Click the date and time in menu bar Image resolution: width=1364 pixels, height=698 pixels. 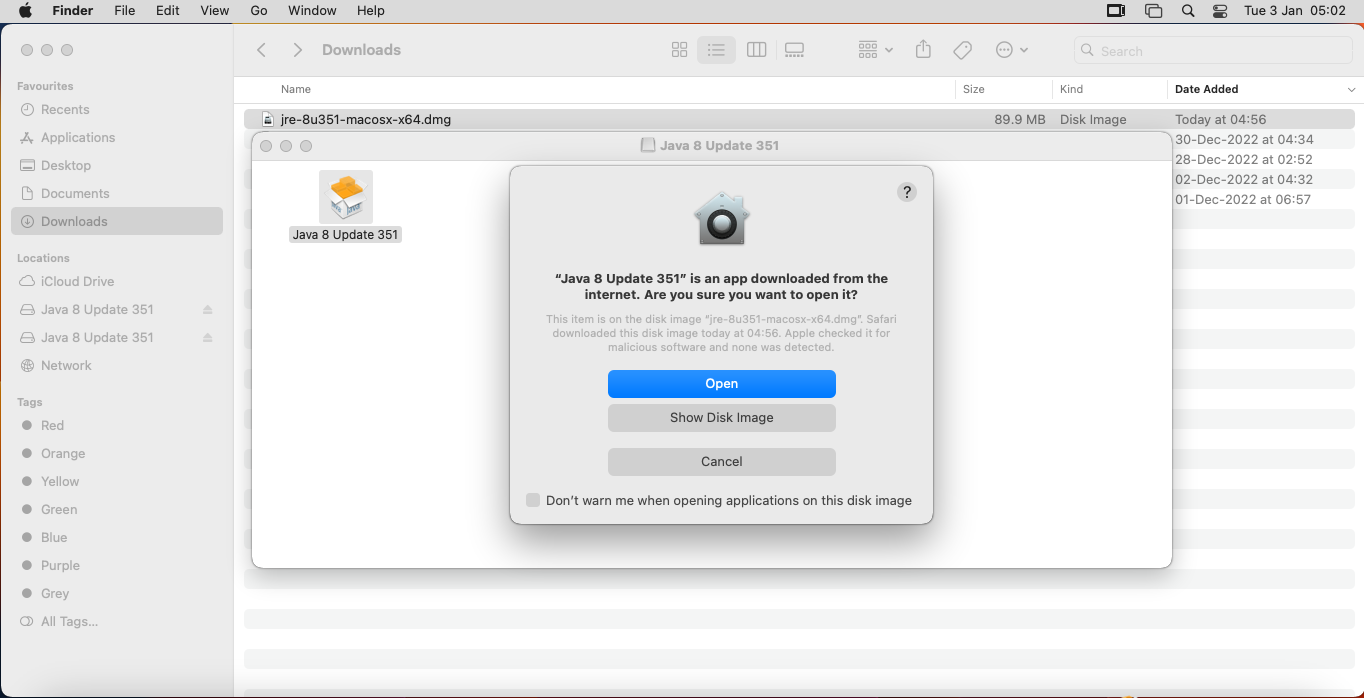tap(1295, 11)
